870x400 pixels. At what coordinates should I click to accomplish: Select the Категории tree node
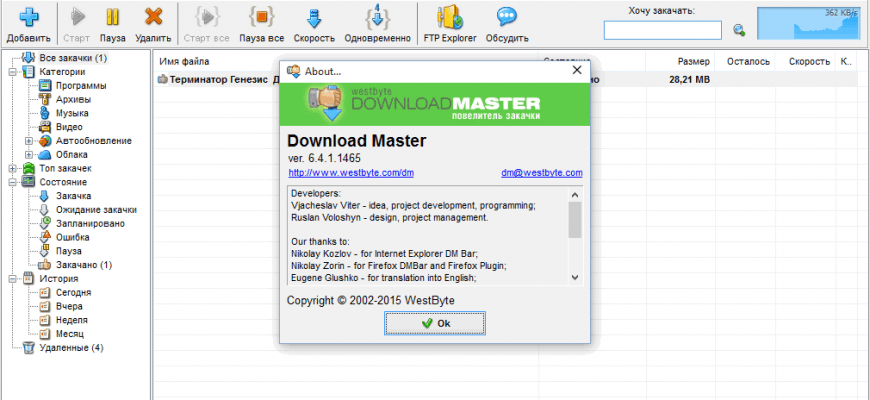tap(62, 72)
